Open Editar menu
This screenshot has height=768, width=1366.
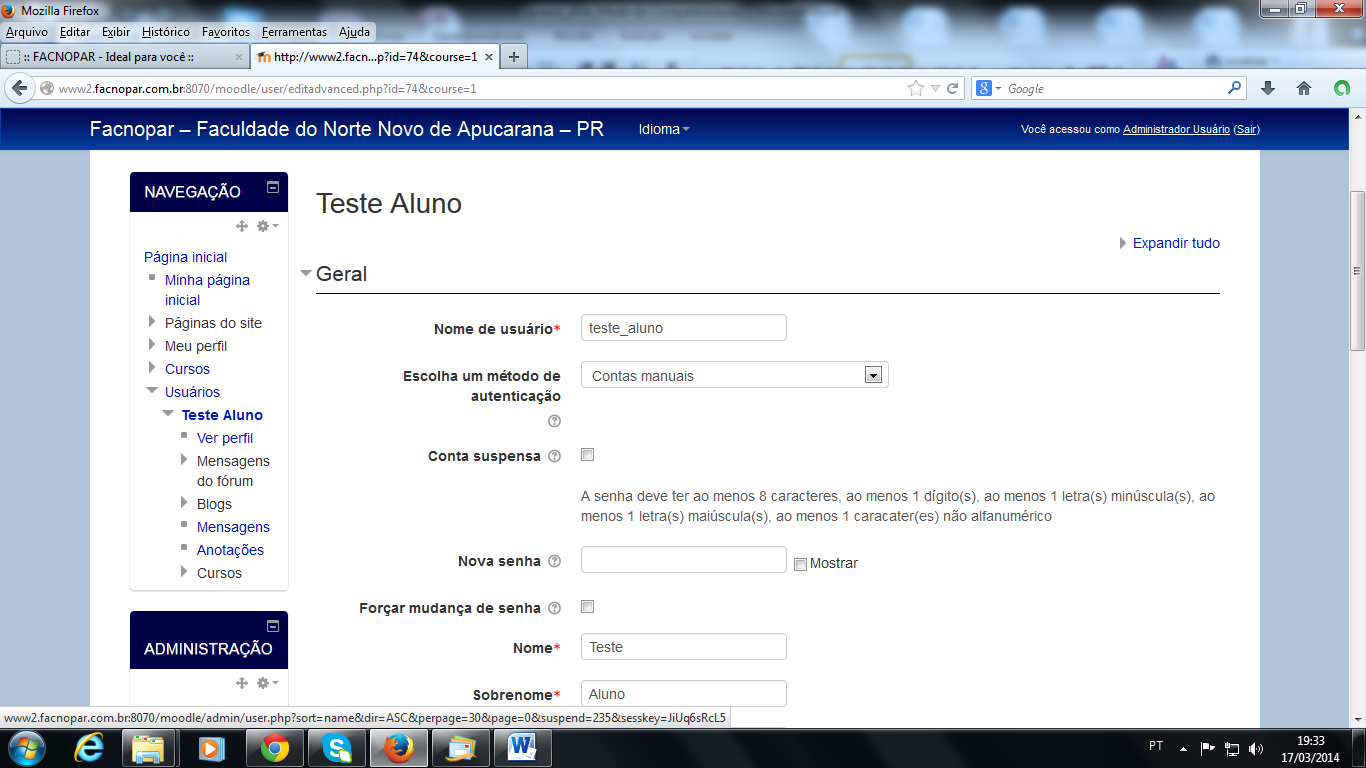[75, 32]
